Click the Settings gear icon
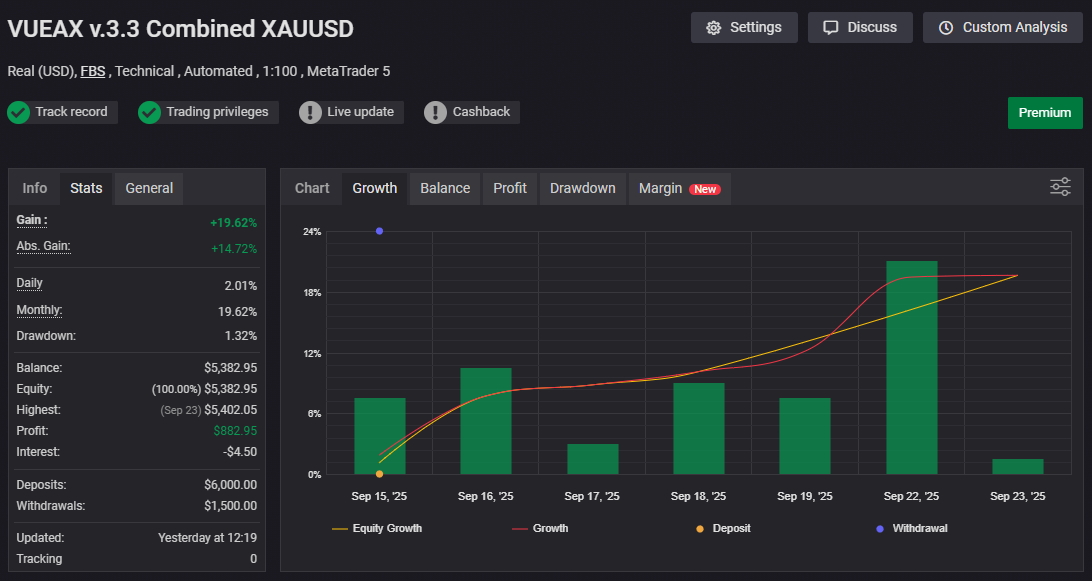 [714, 27]
